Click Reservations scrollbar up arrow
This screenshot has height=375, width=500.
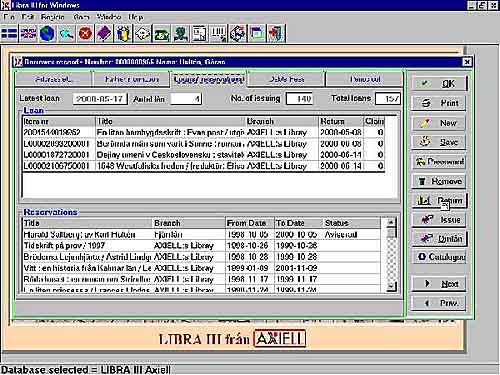click(x=392, y=222)
